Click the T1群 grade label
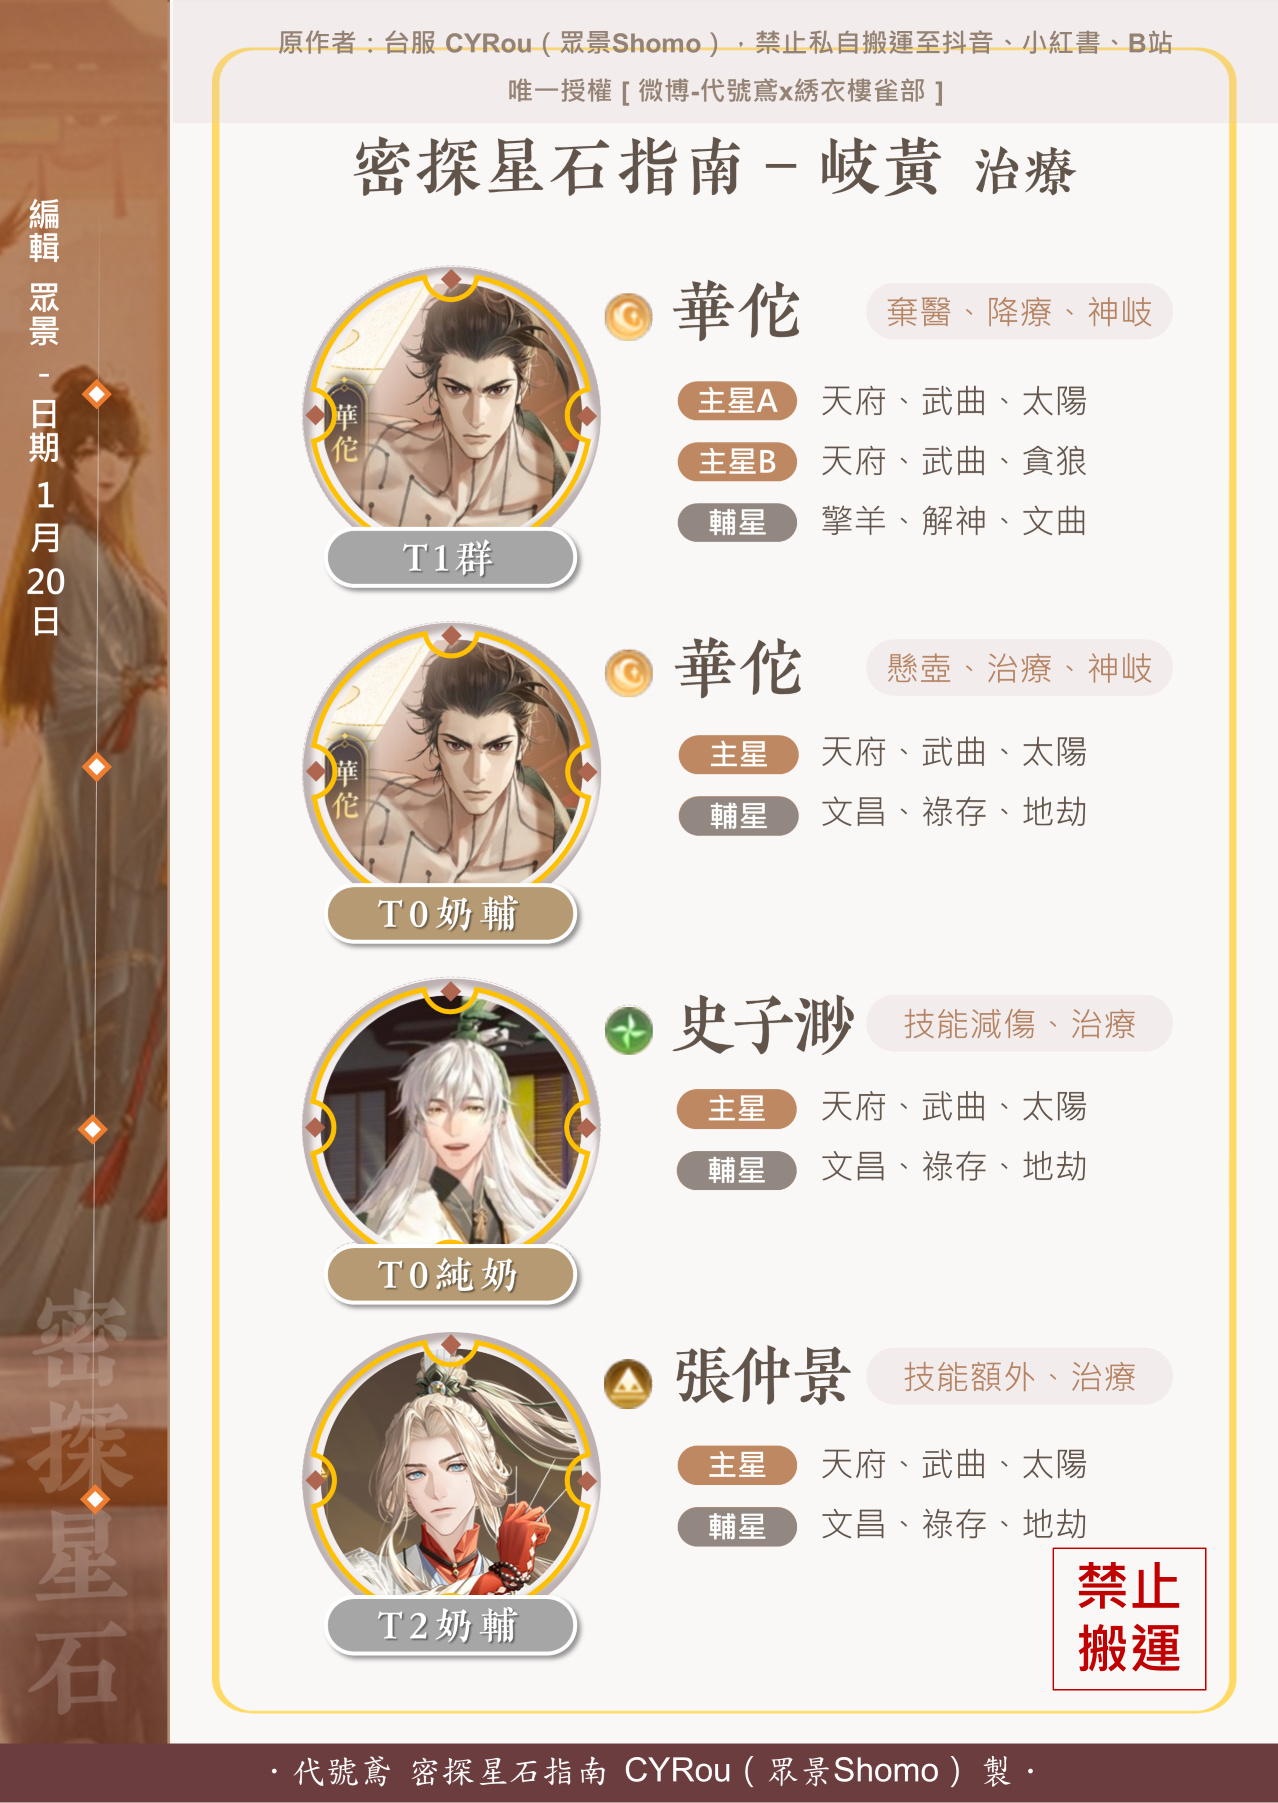Screen dimensions: 1278x1803 [x=451, y=558]
